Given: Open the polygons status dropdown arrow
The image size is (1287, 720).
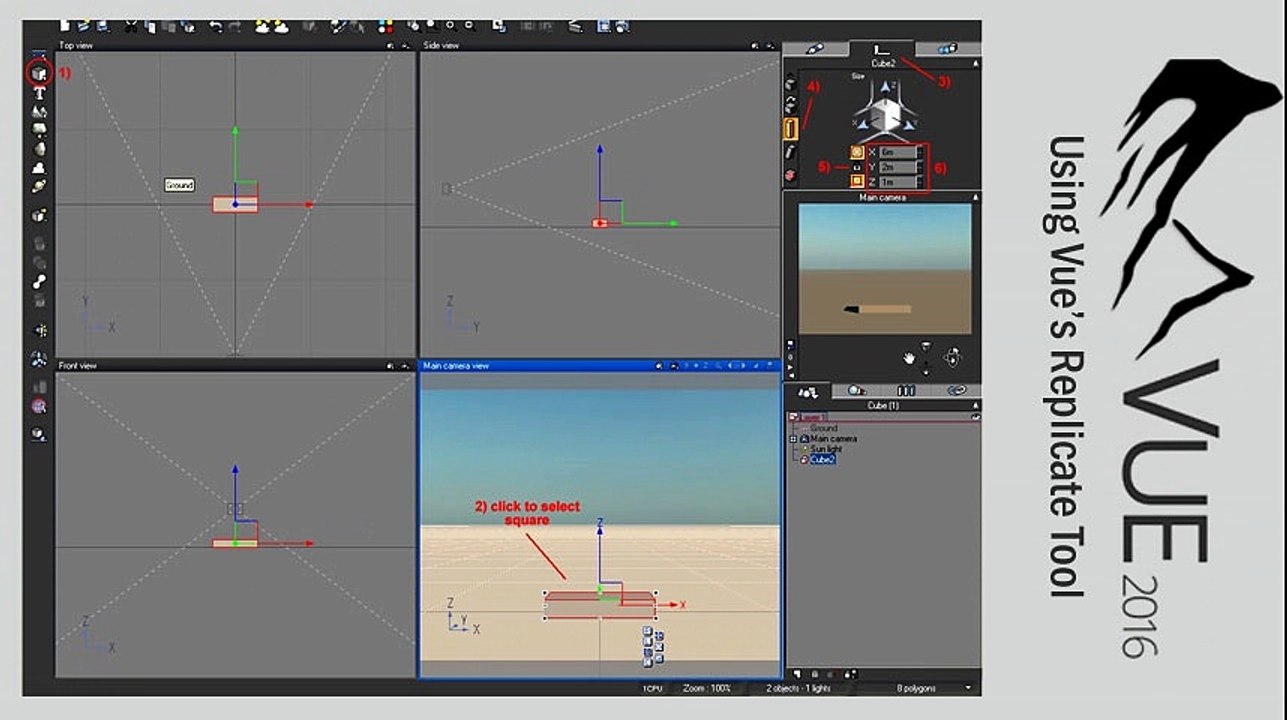Looking at the screenshot, I should coord(969,688).
